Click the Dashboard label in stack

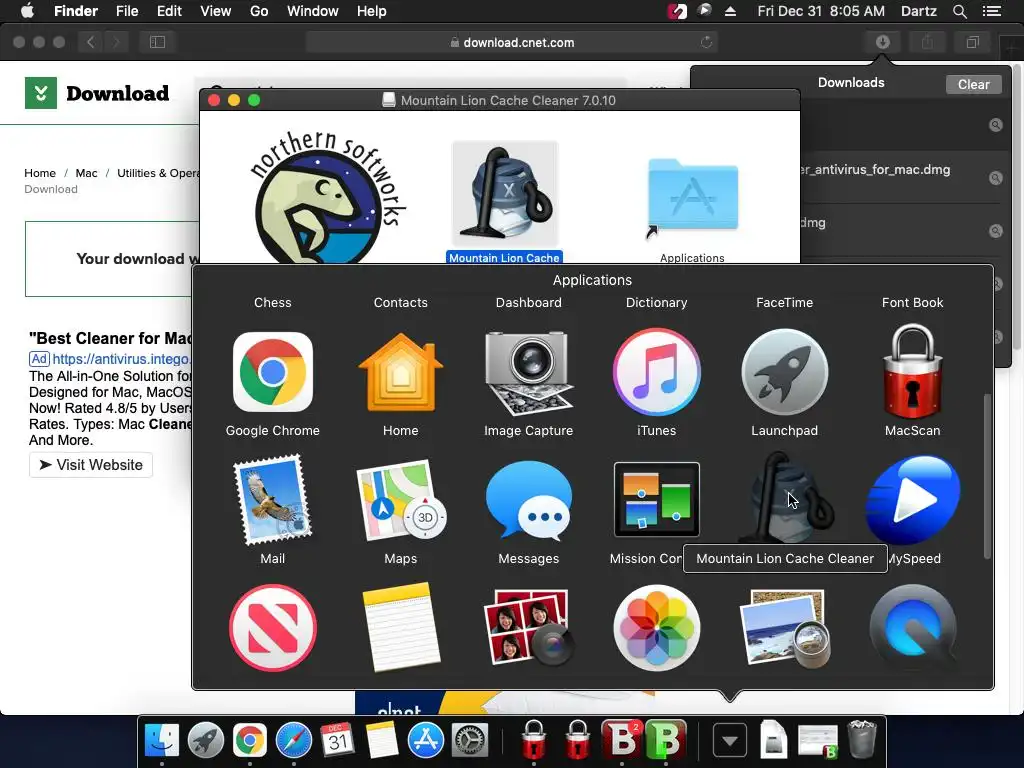point(528,302)
